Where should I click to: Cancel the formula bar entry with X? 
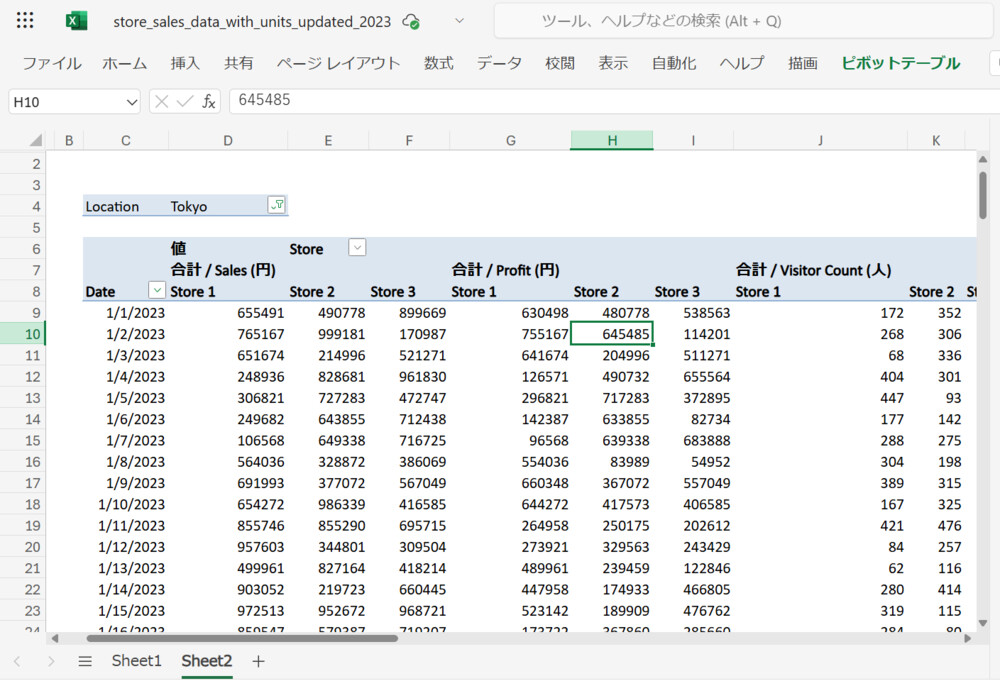point(161,101)
